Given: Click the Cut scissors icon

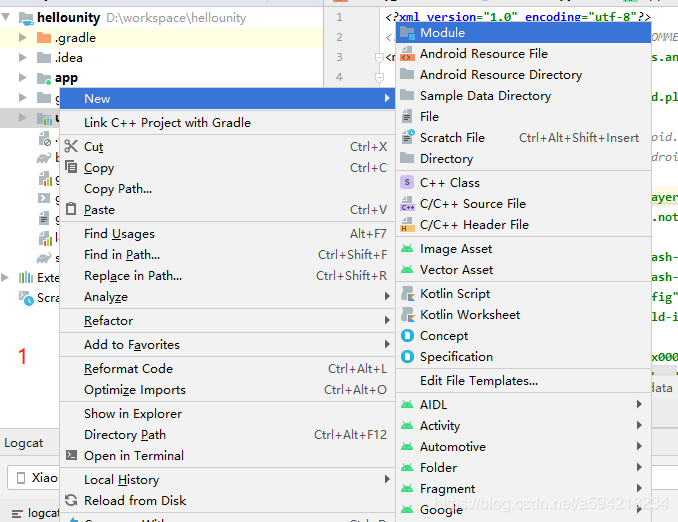Looking at the screenshot, I should (71, 146).
